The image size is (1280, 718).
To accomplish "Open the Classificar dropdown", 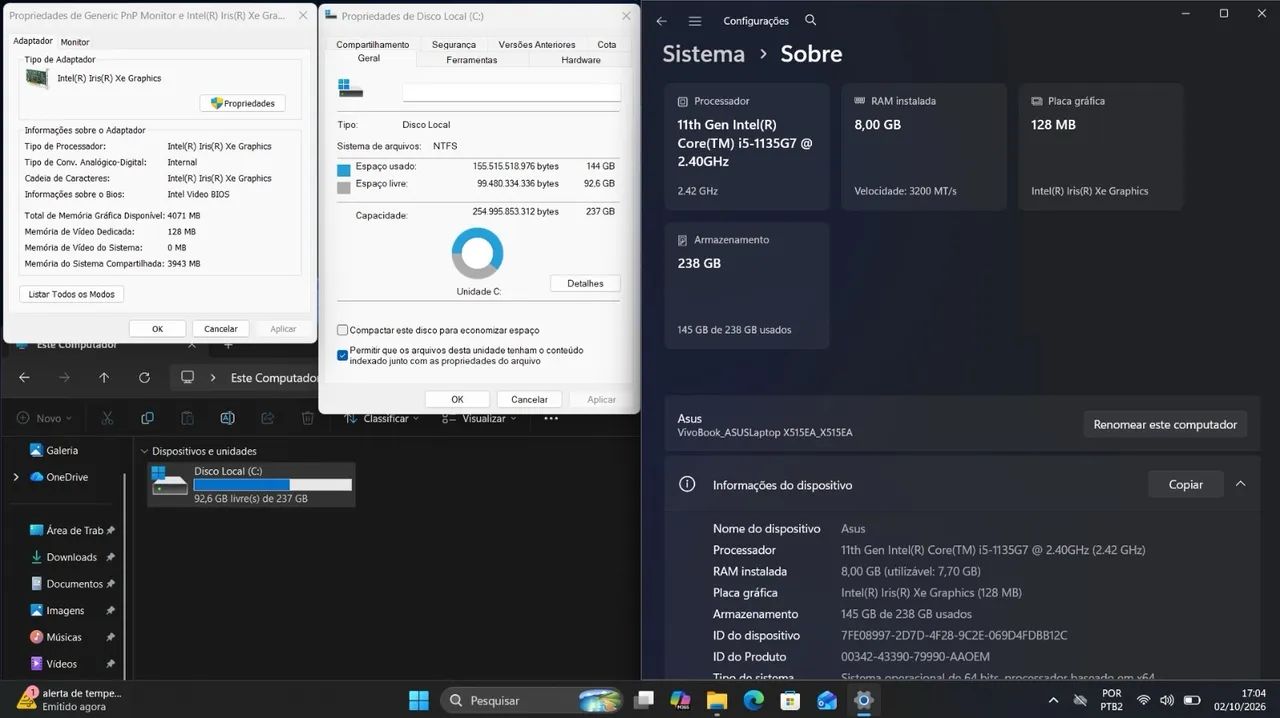I will point(381,418).
